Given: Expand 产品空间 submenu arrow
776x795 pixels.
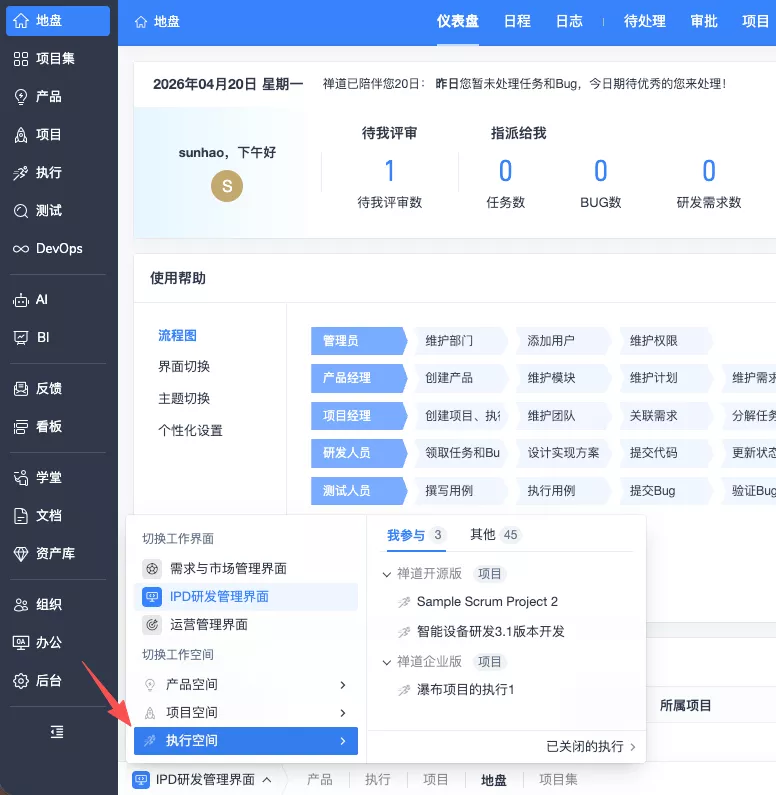Looking at the screenshot, I should (x=343, y=685).
